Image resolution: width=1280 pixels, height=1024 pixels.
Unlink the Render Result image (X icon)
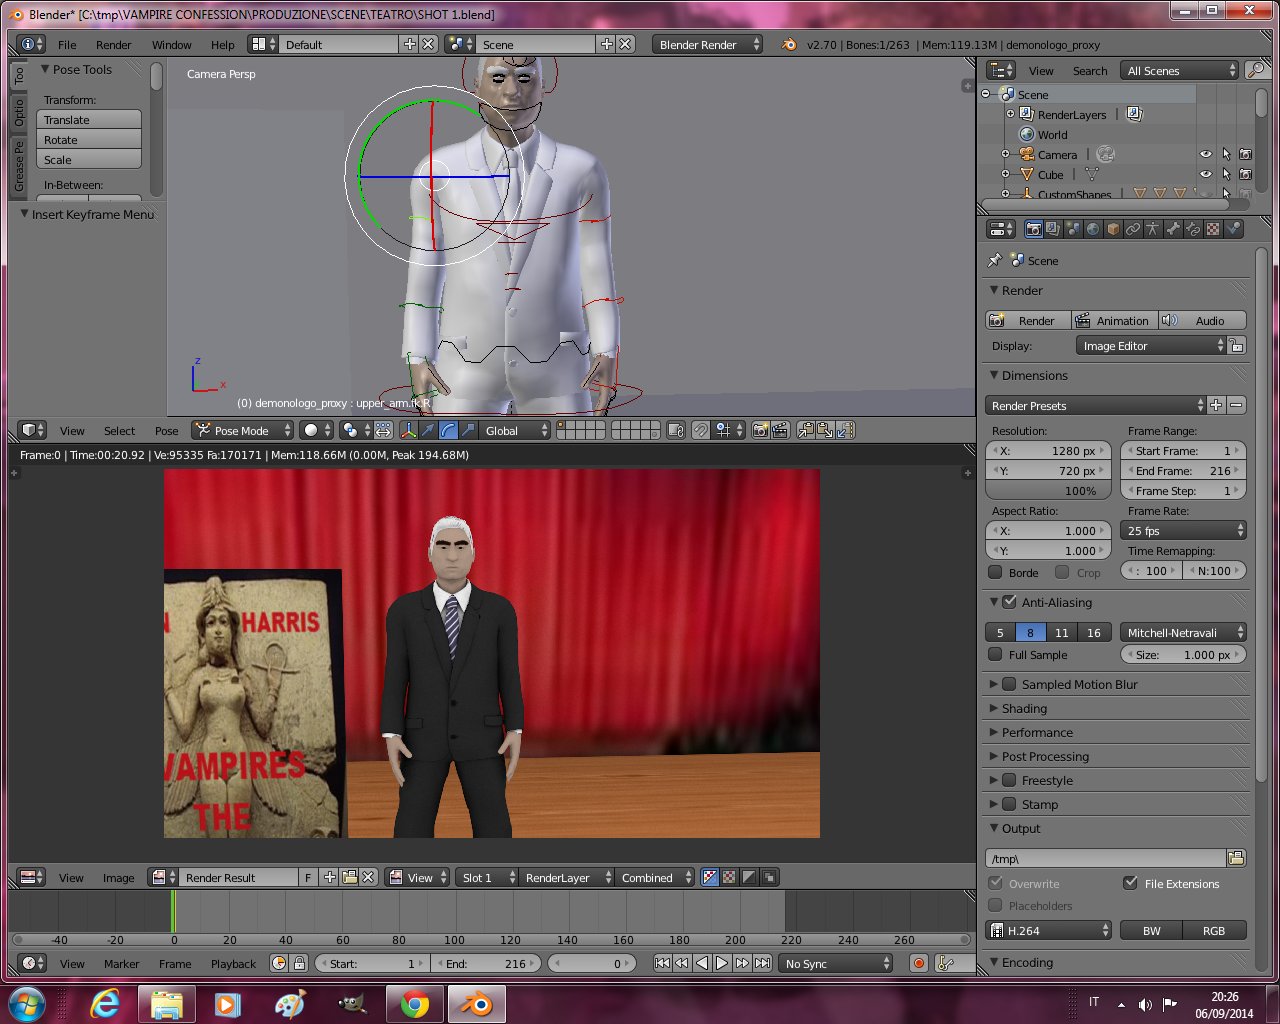pos(368,877)
